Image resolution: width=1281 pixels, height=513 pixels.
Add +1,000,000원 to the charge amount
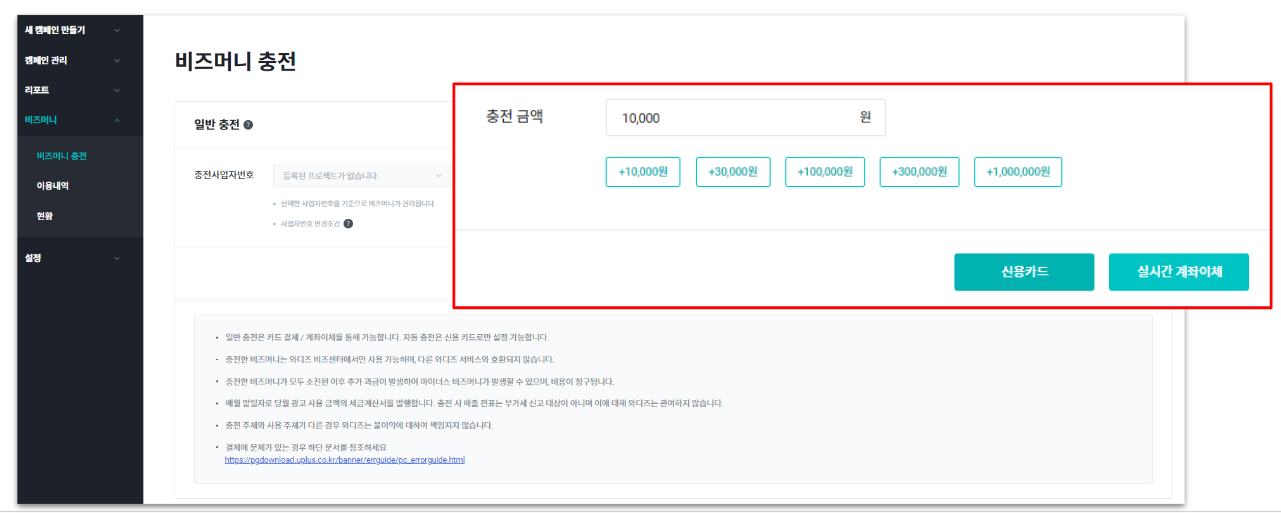click(x=1017, y=172)
